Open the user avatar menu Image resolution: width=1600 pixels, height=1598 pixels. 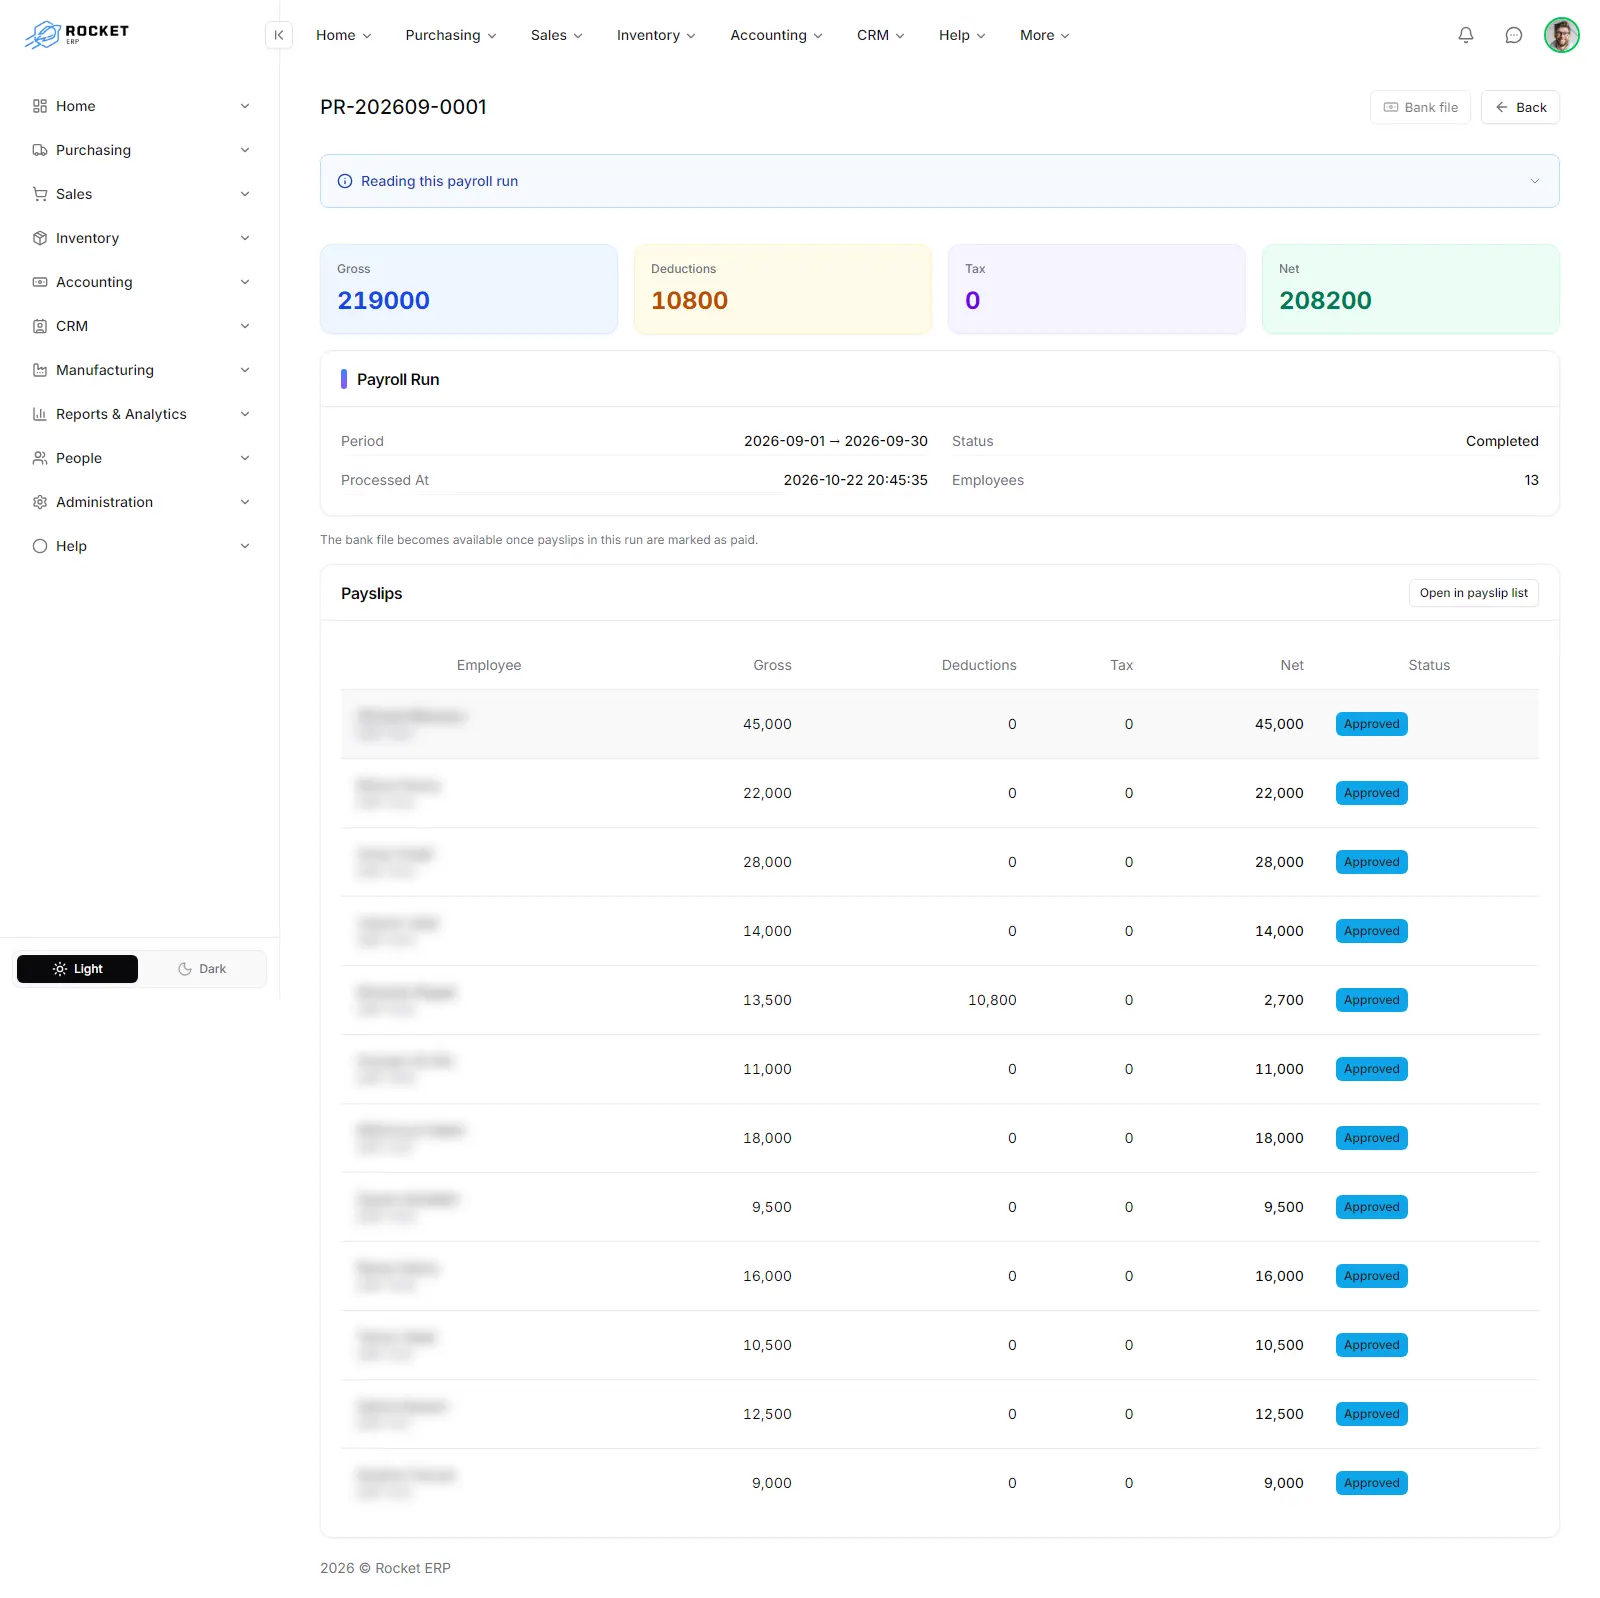click(1562, 35)
